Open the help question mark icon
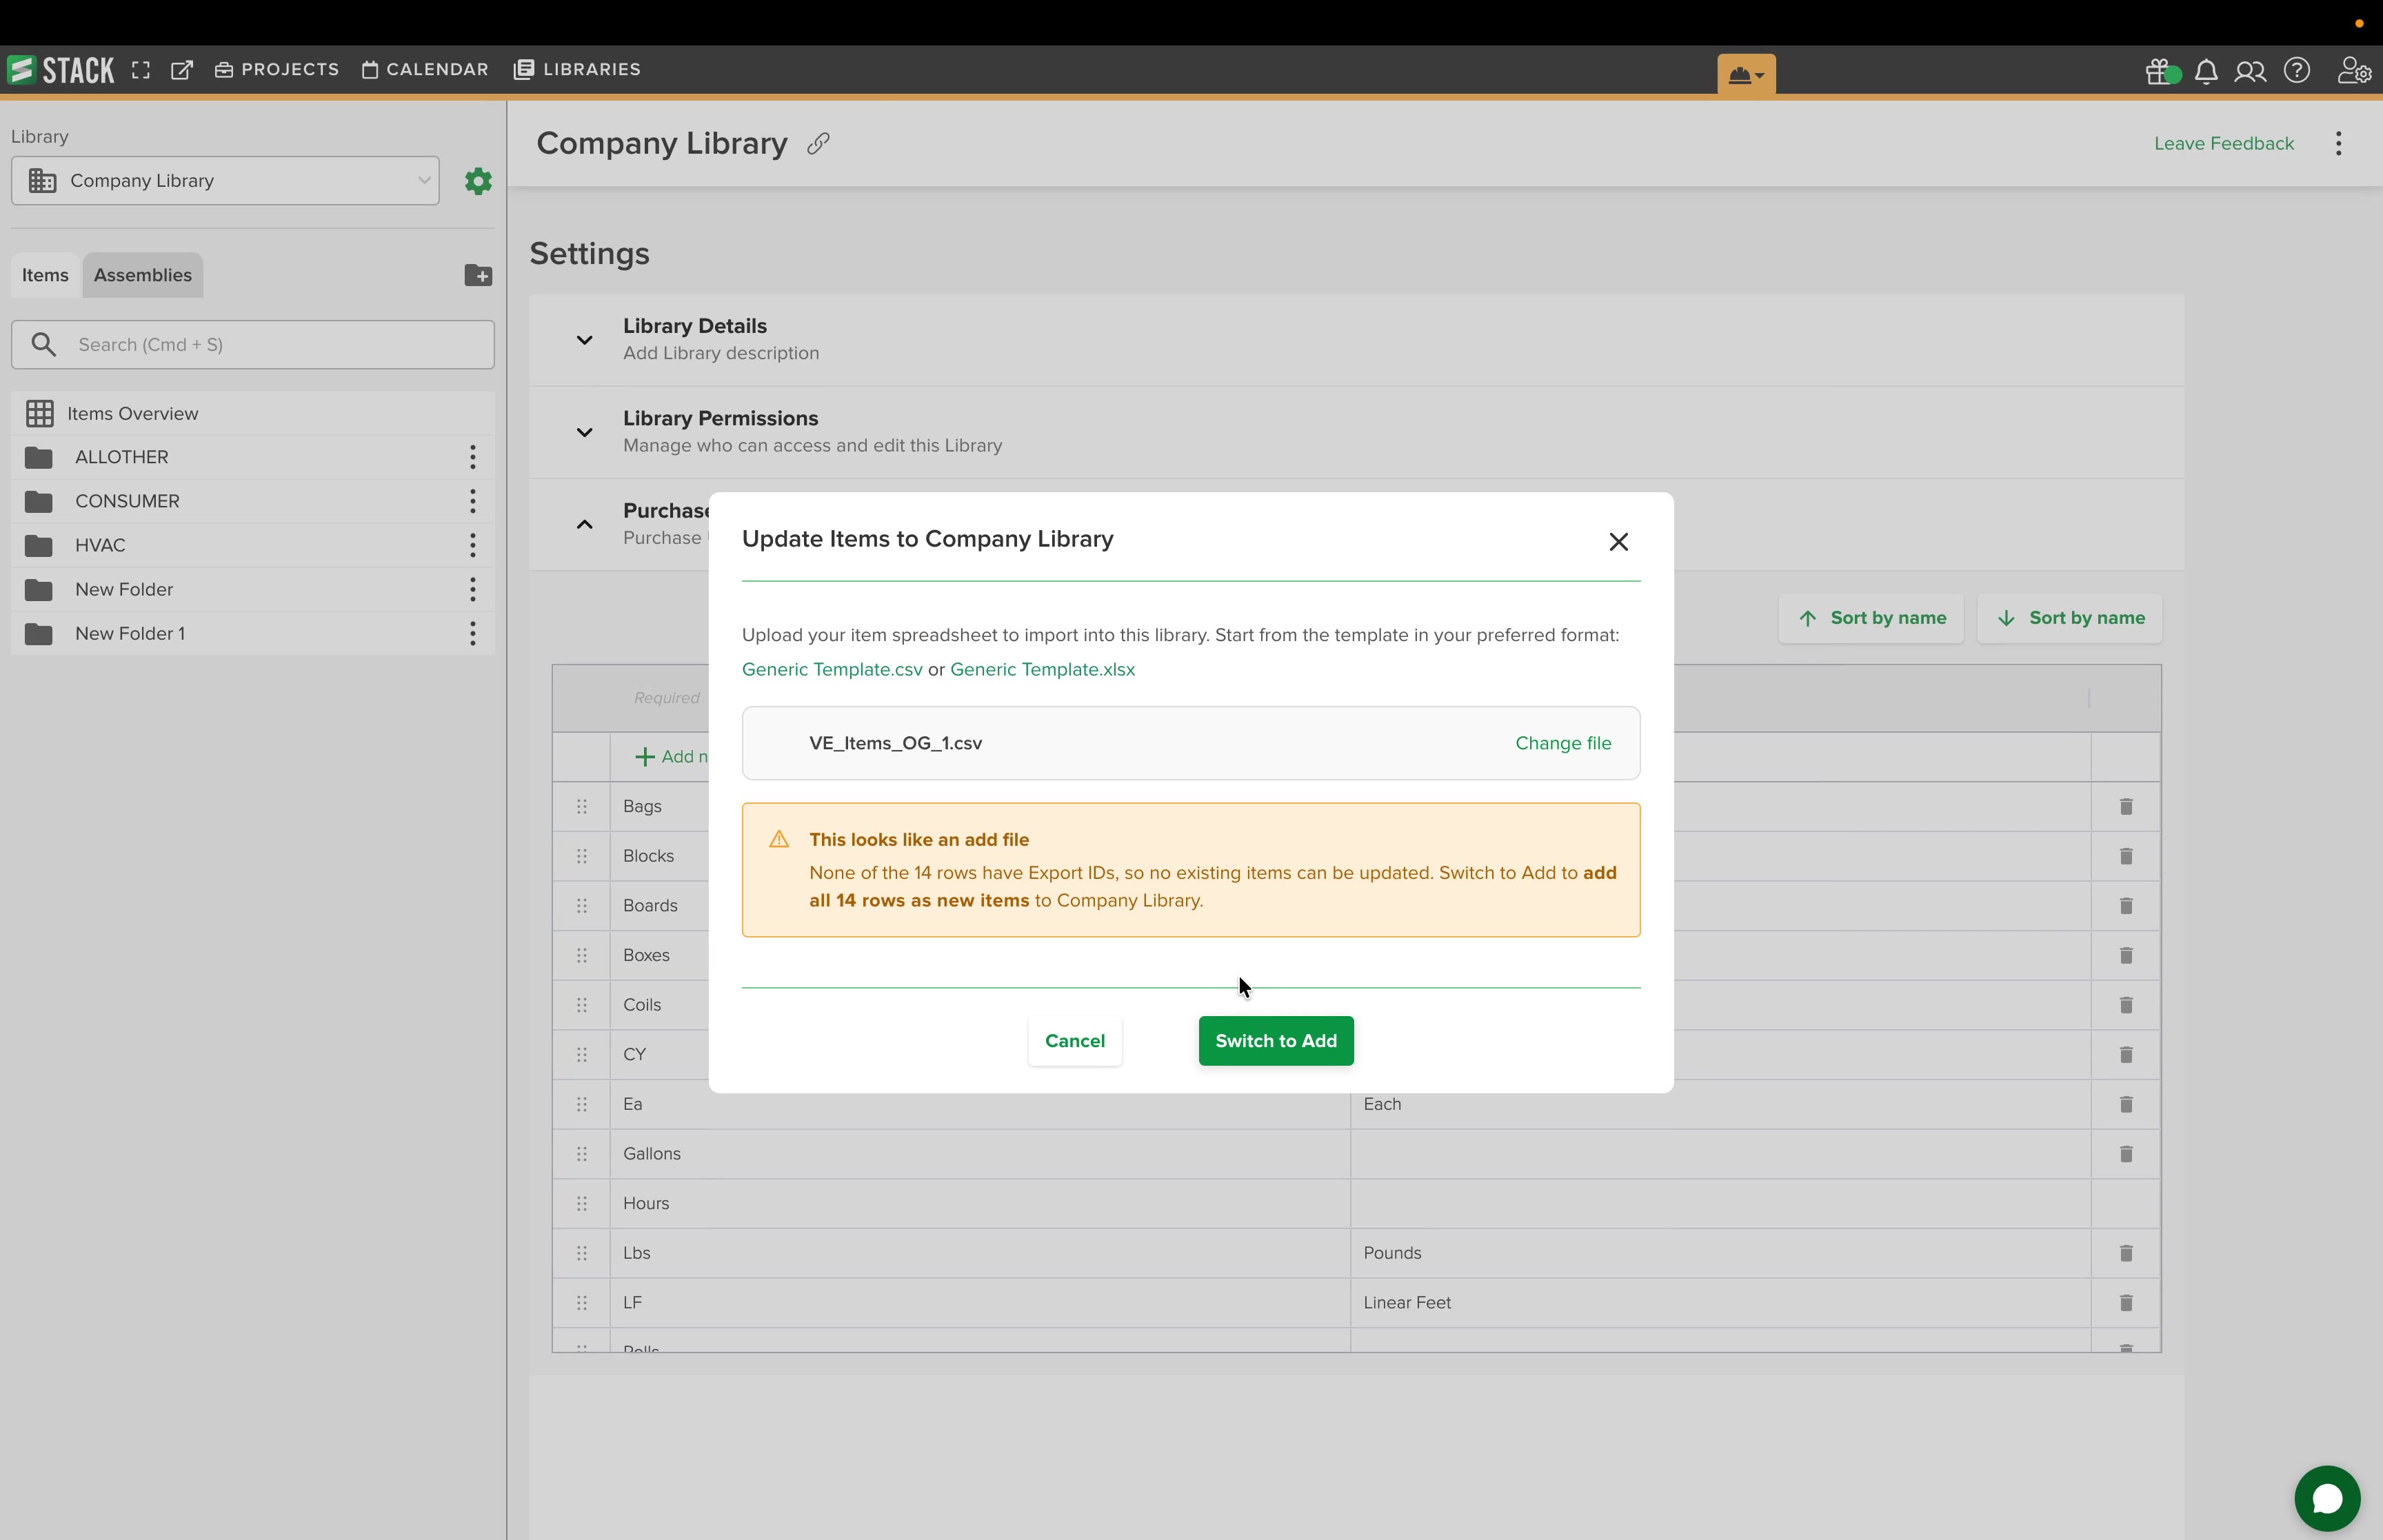 point(2297,70)
